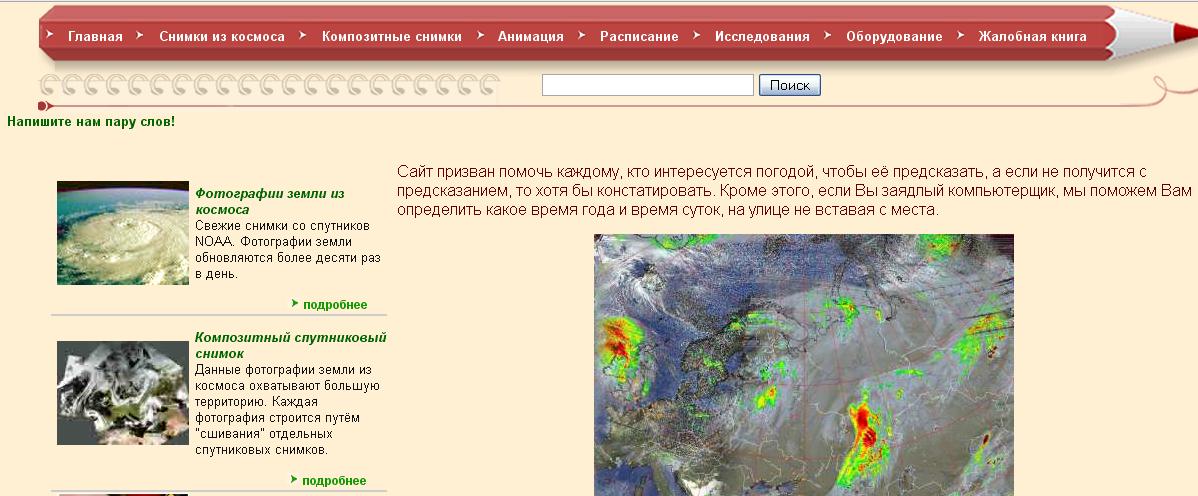Click the arrow icon before Снимки из космоса
This screenshot has height=496, width=1198.
tap(139, 34)
